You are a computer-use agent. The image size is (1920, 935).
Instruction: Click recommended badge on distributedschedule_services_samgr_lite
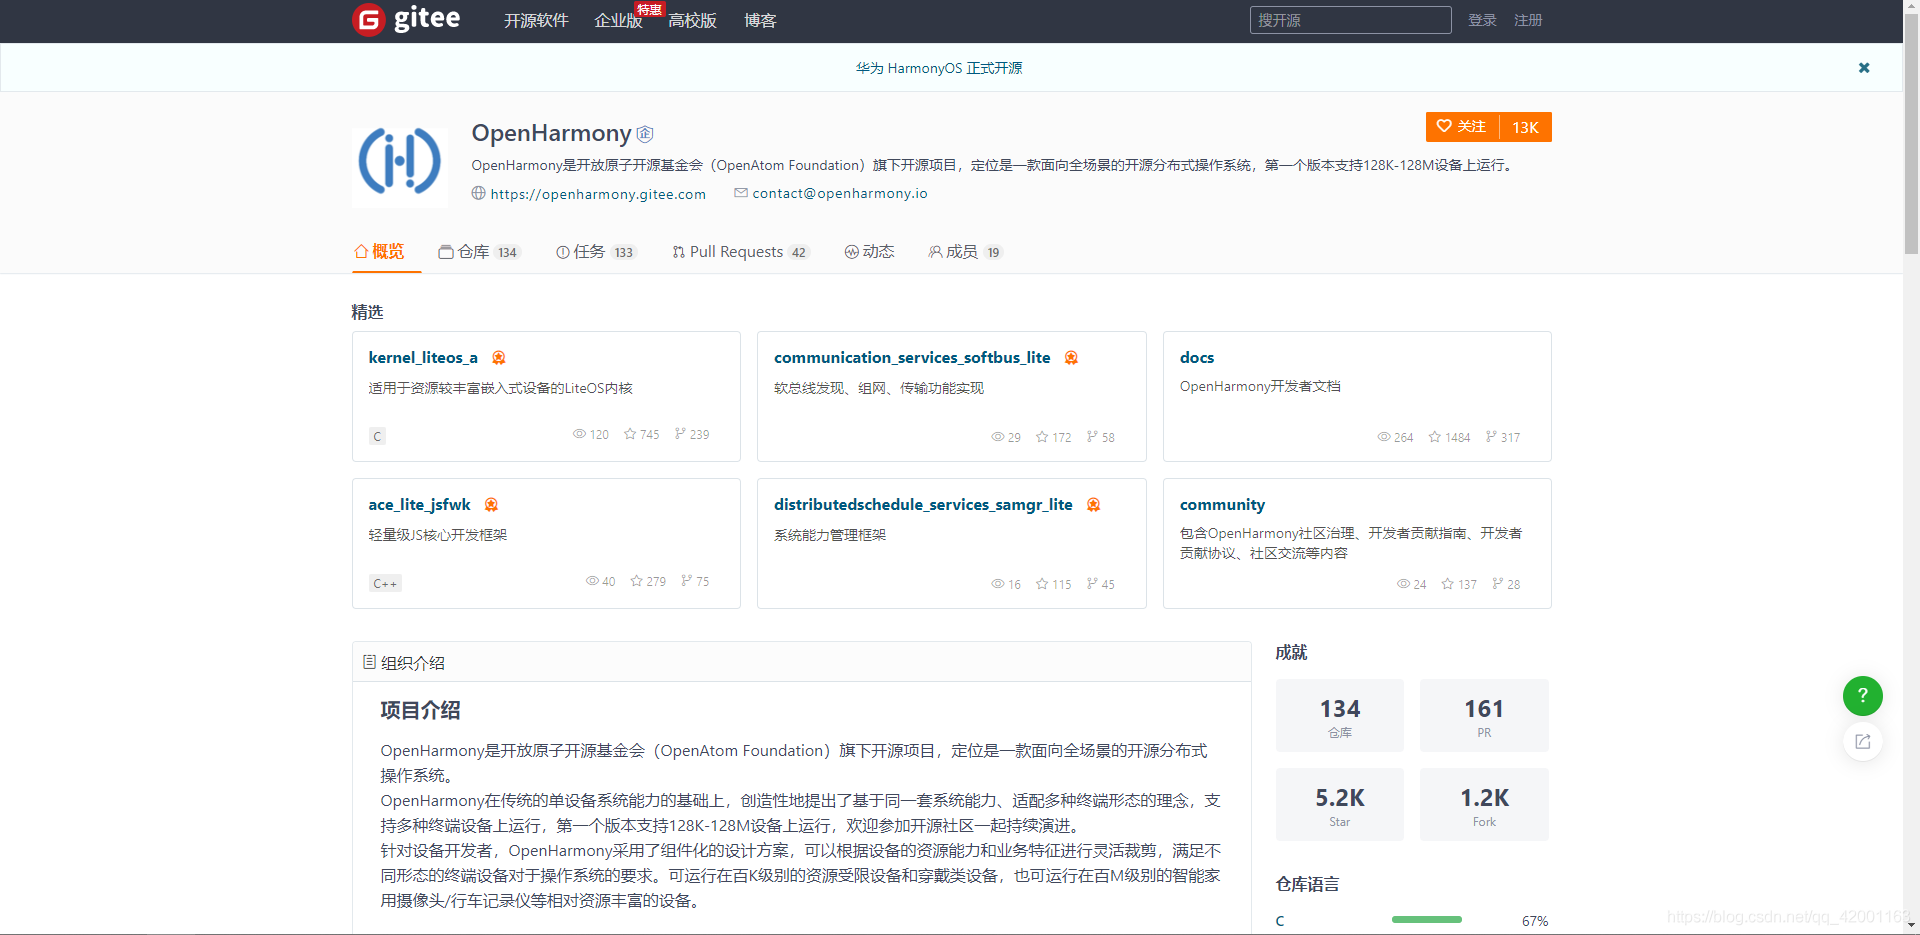click(x=1093, y=505)
